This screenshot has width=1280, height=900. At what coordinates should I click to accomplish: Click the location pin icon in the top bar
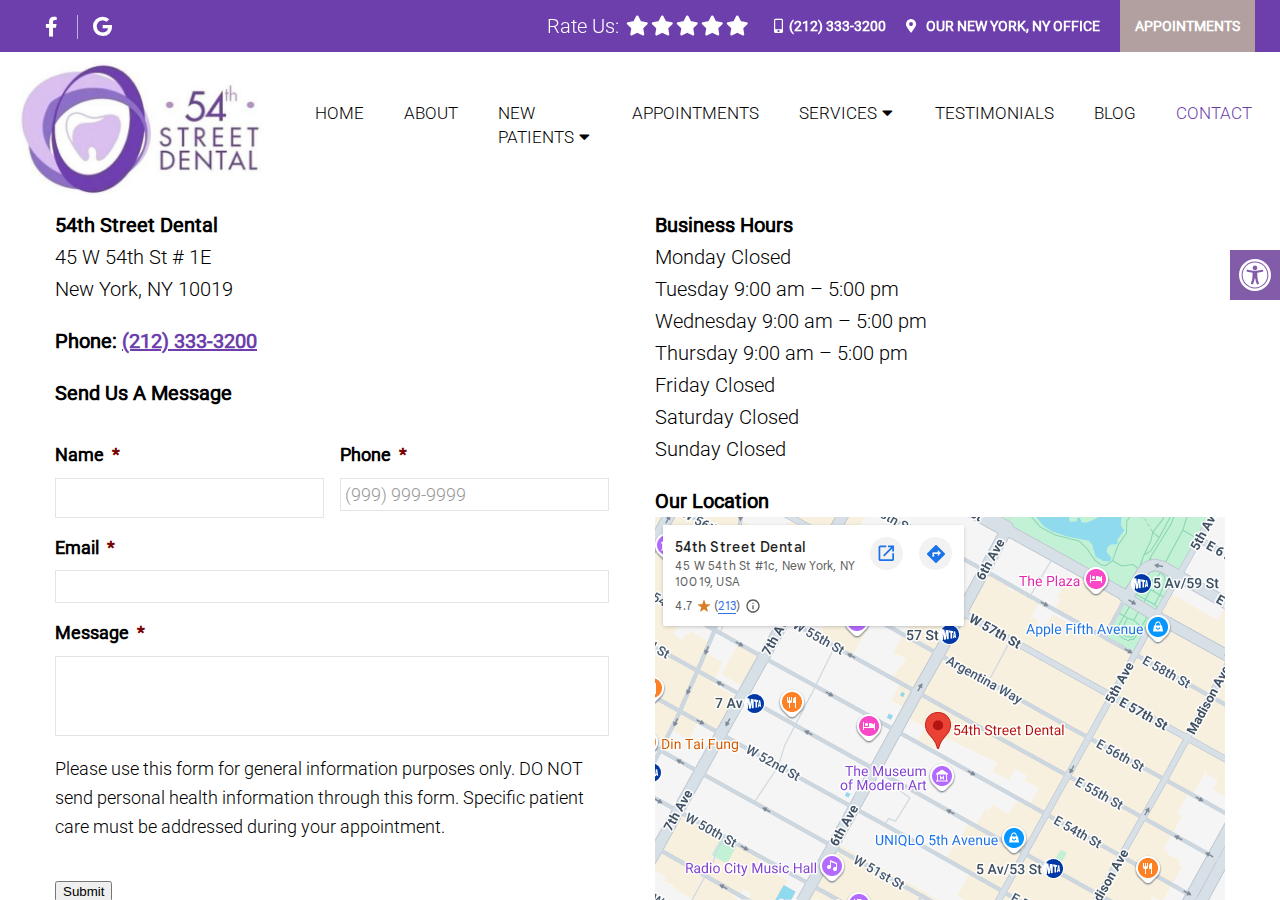(911, 26)
